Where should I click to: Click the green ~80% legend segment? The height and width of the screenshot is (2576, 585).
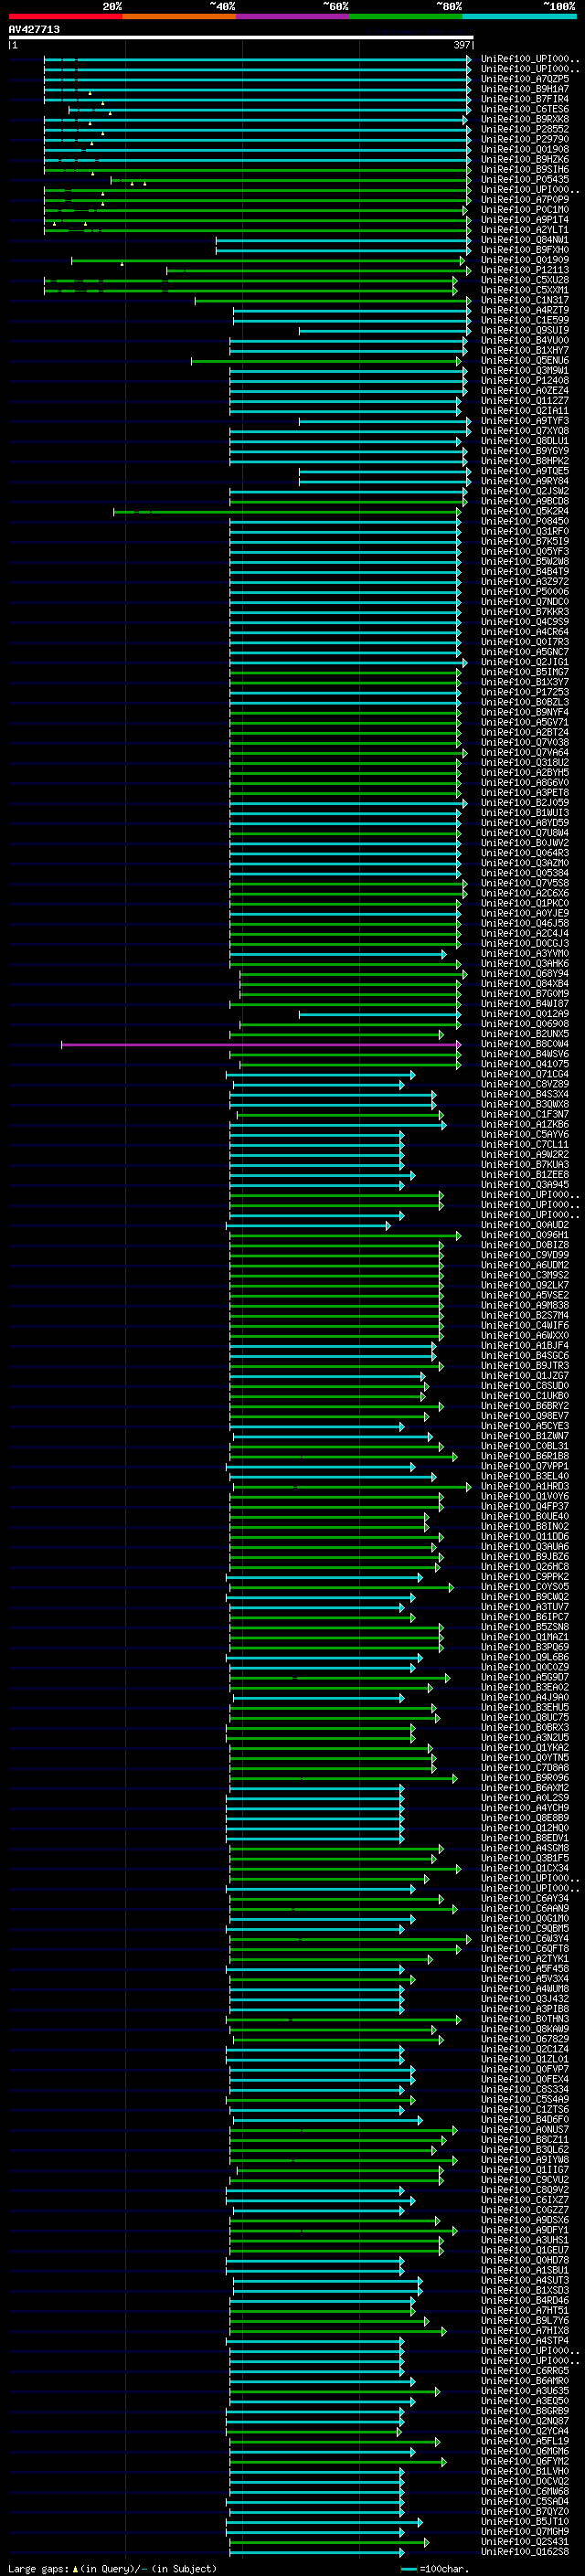pyautogui.click(x=406, y=16)
